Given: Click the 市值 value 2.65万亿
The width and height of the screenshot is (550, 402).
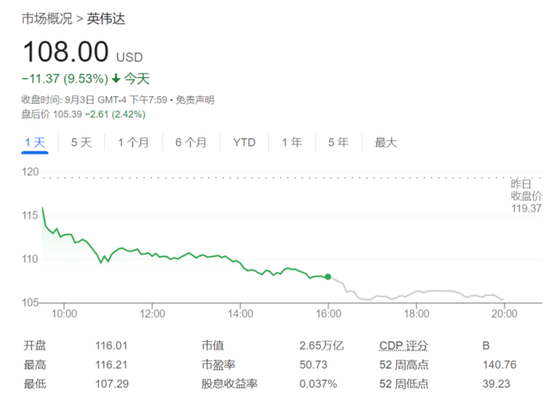Looking at the screenshot, I should tap(321, 346).
